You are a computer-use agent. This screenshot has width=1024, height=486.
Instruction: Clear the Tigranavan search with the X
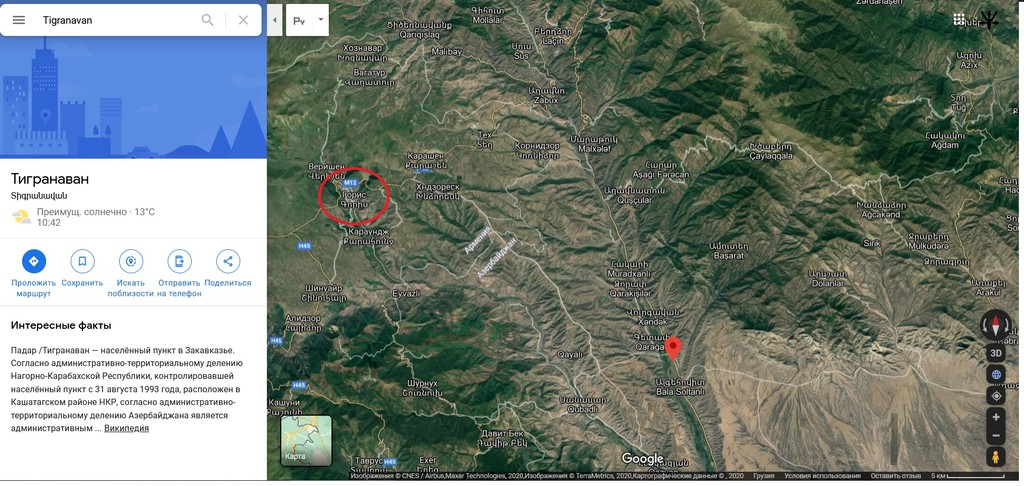[x=243, y=20]
